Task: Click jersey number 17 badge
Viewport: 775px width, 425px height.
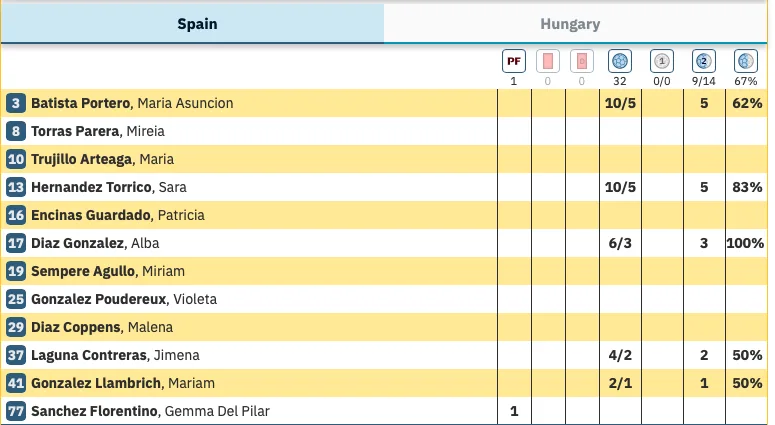Action: click(15, 243)
